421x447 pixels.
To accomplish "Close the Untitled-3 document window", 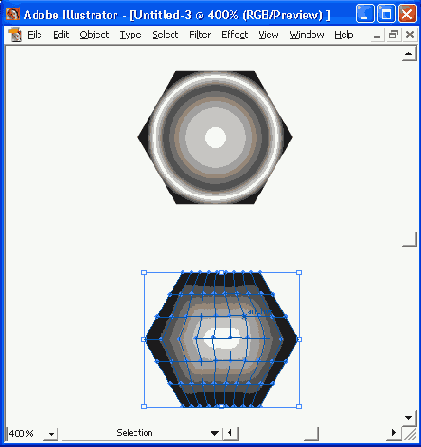I will point(410,35).
